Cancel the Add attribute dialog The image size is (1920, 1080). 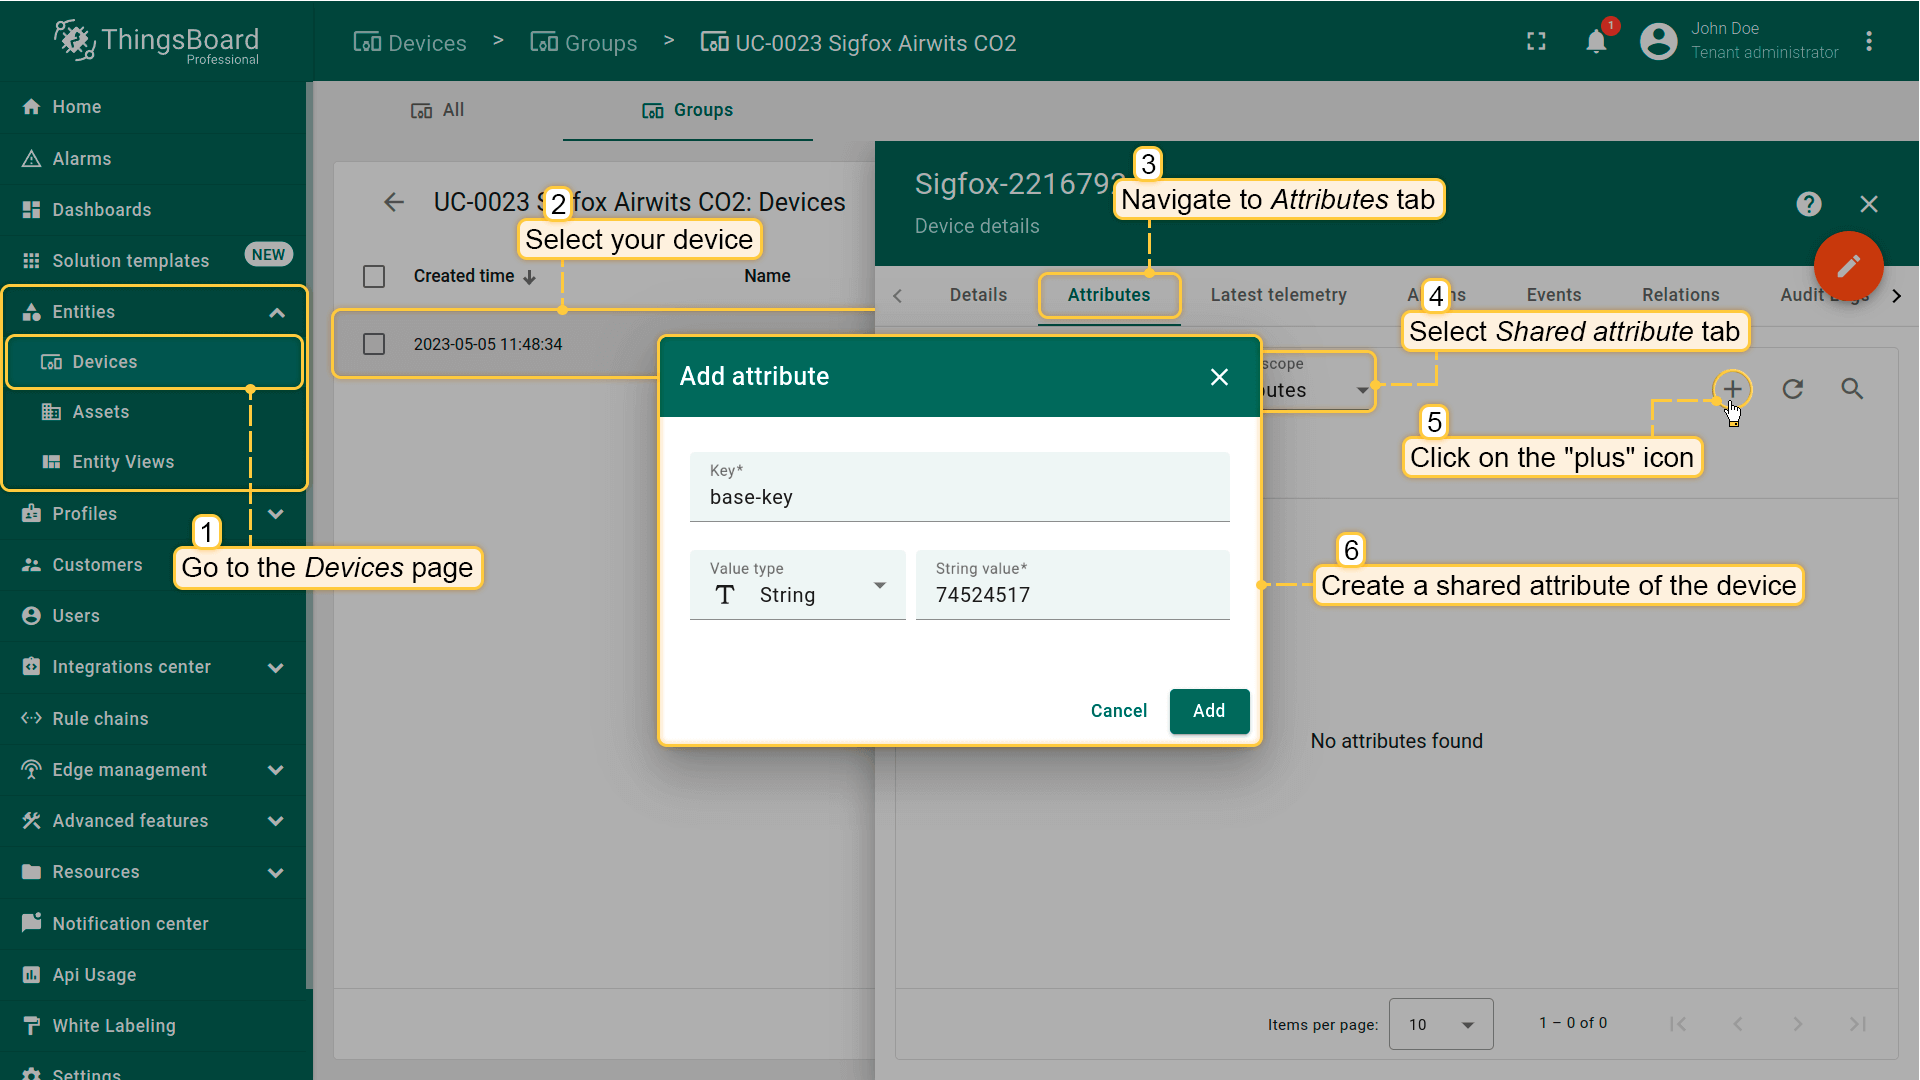pyautogui.click(x=1118, y=711)
